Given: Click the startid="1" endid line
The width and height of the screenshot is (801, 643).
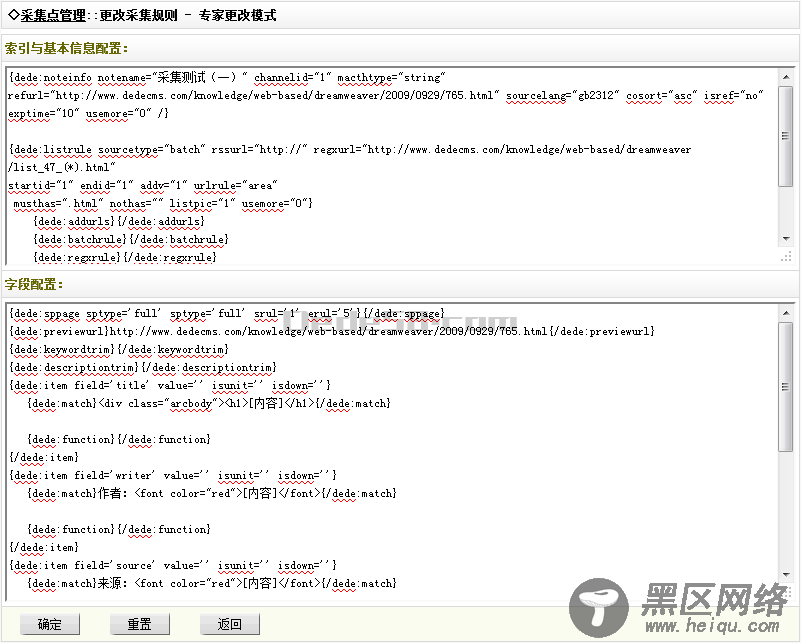Looking at the screenshot, I should (x=143, y=185).
